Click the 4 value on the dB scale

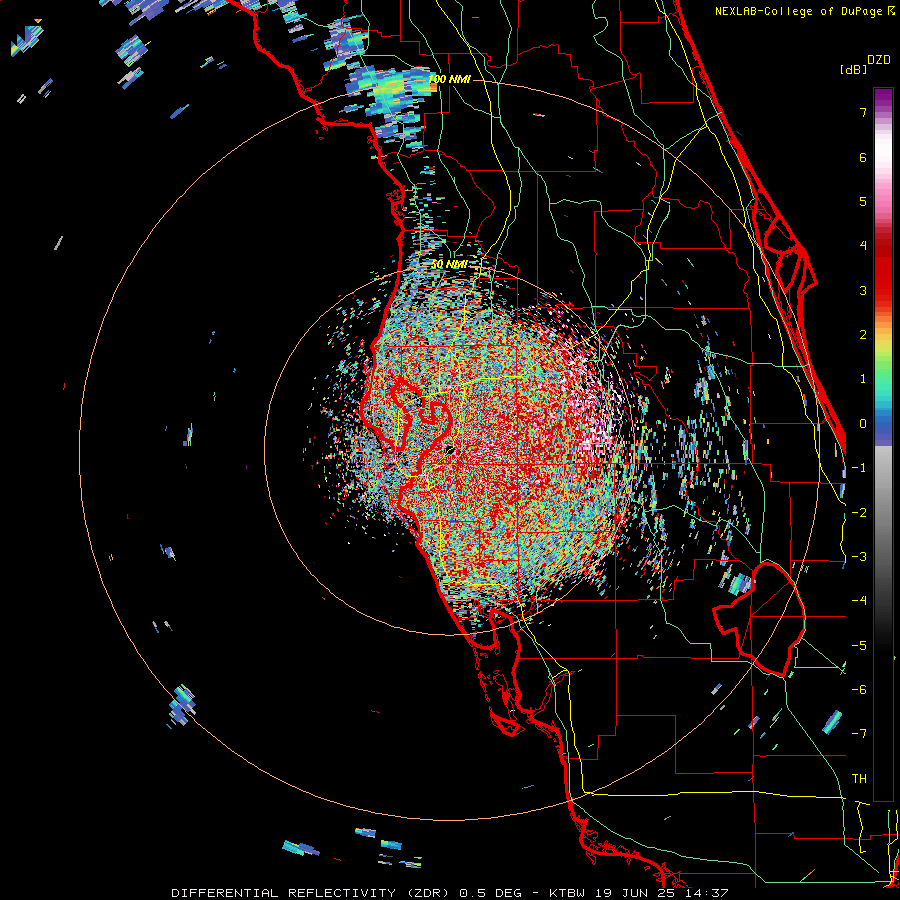pyautogui.click(x=863, y=246)
